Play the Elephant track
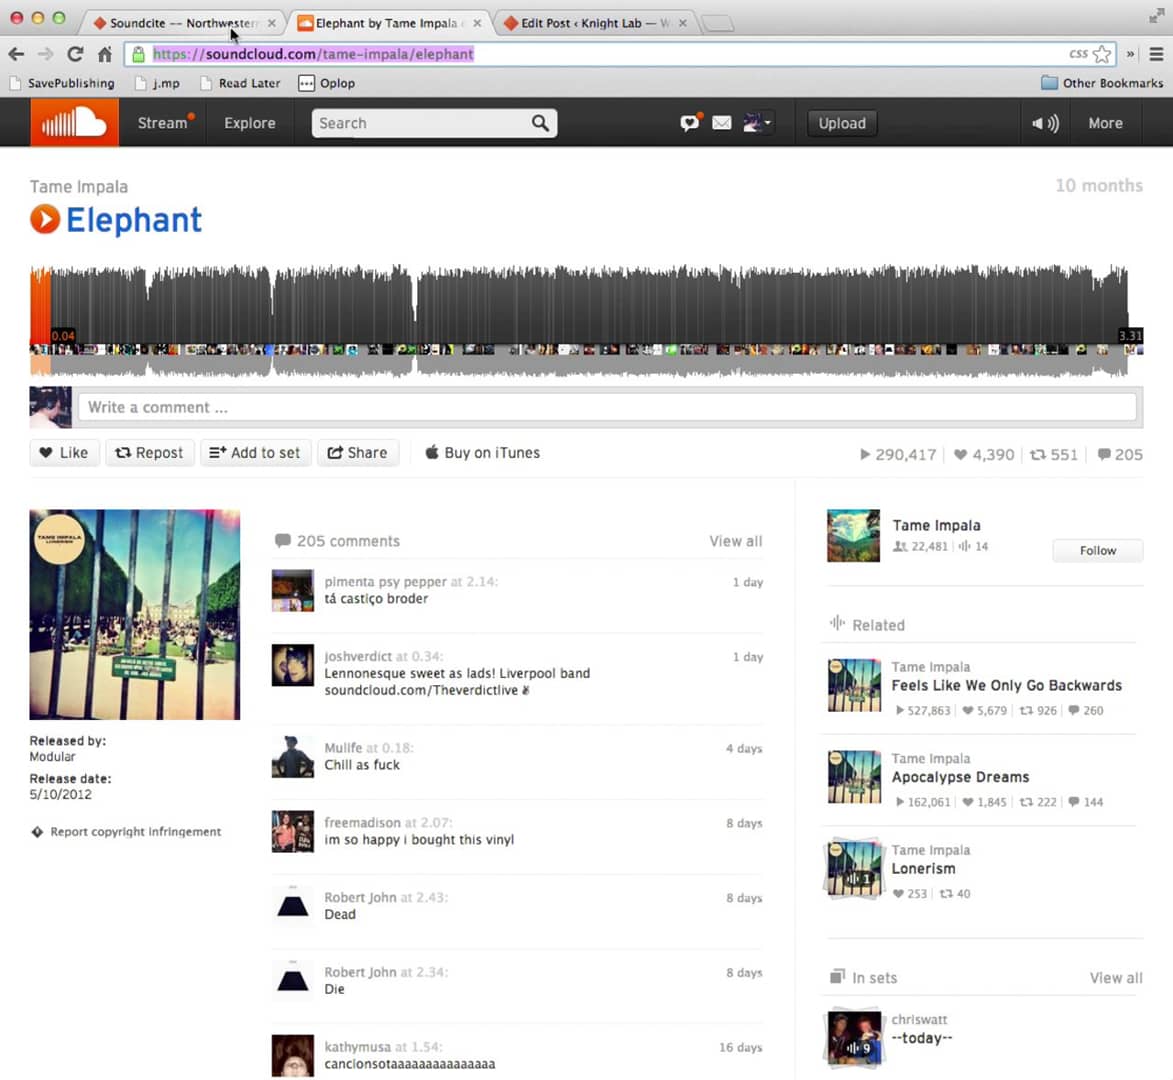This screenshot has height=1080, width=1173. pyautogui.click(x=44, y=219)
